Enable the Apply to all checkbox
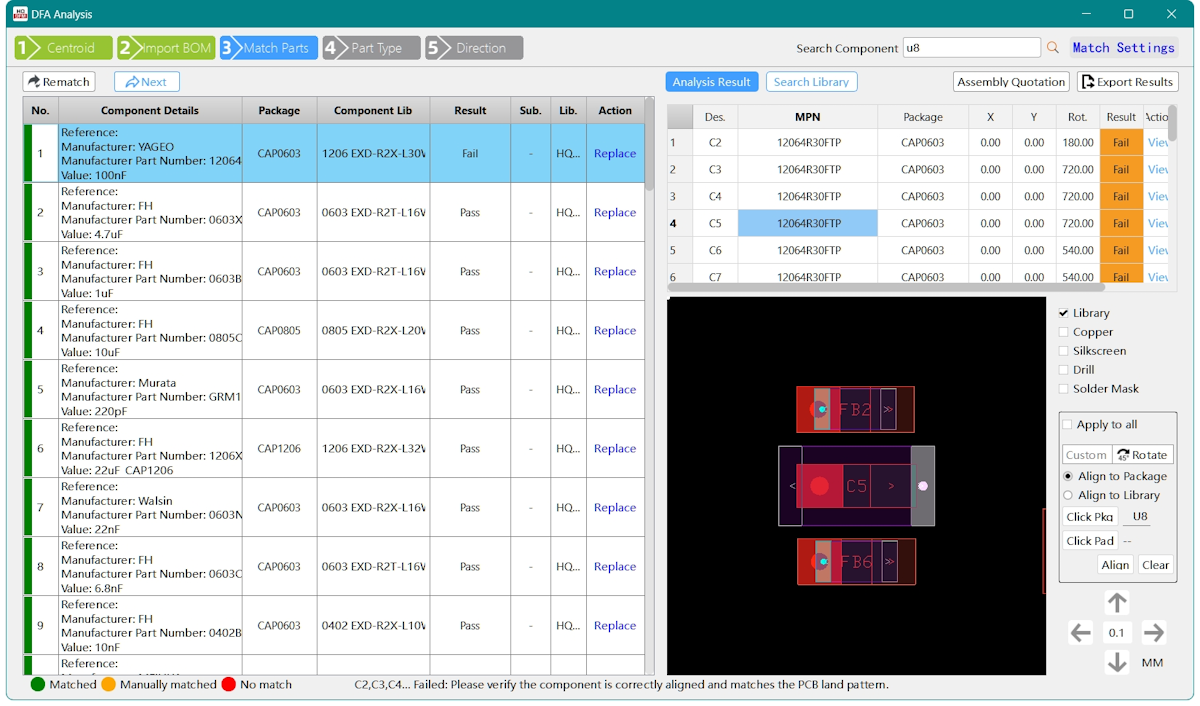Viewport: 1200px width, 706px height. (x=1067, y=424)
